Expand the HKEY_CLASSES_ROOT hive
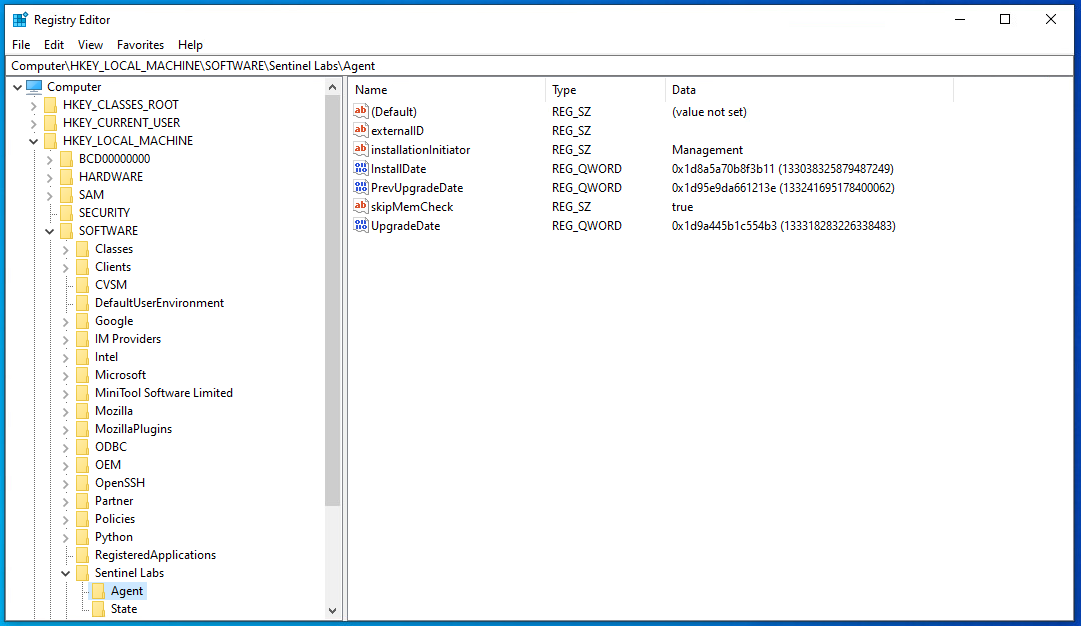The image size is (1081, 626). point(33,105)
